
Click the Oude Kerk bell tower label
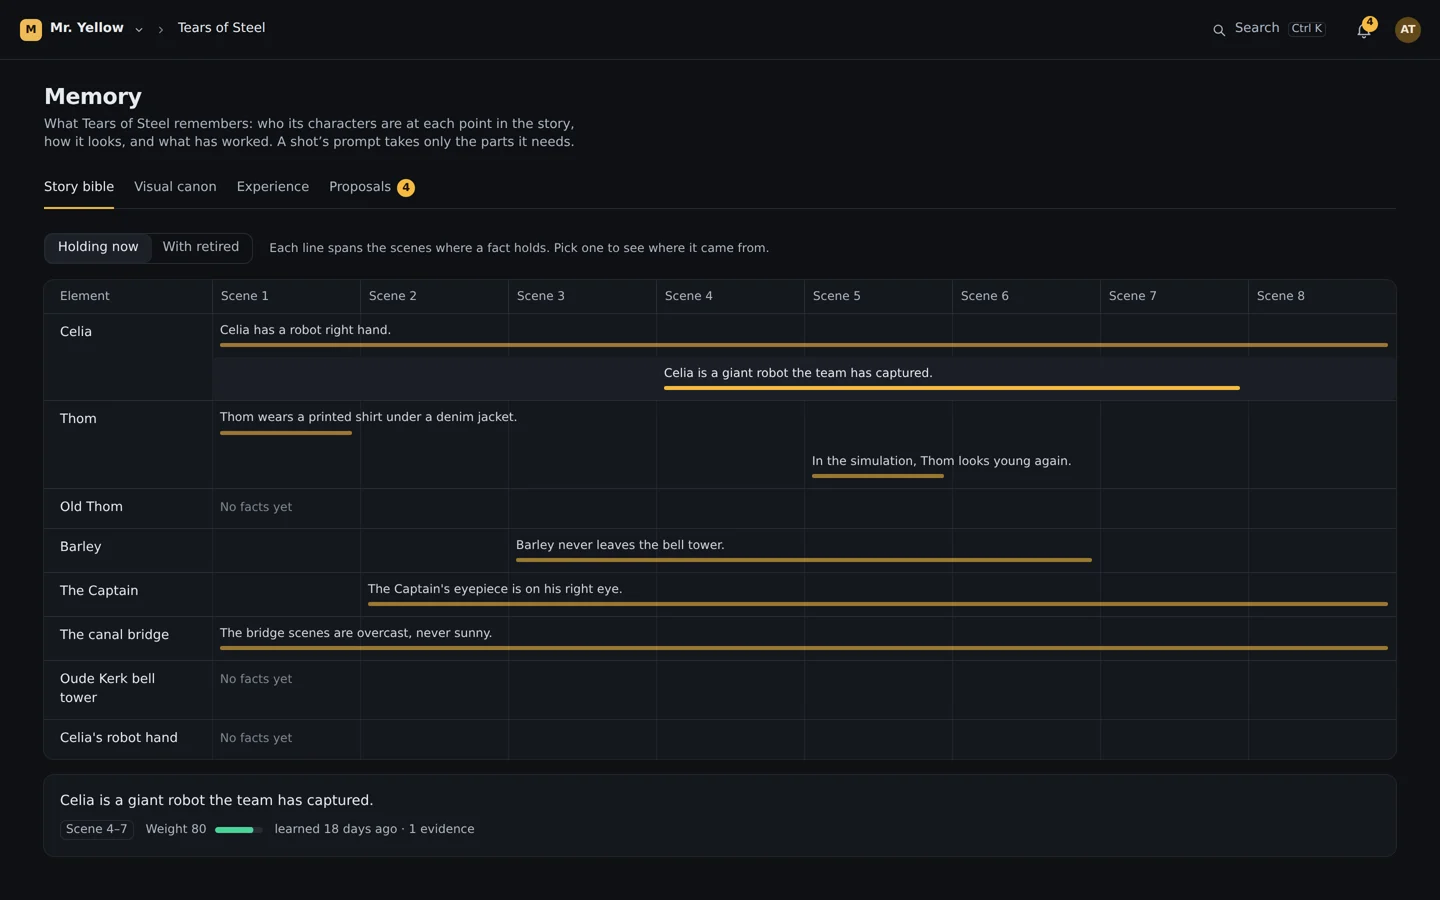click(107, 689)
